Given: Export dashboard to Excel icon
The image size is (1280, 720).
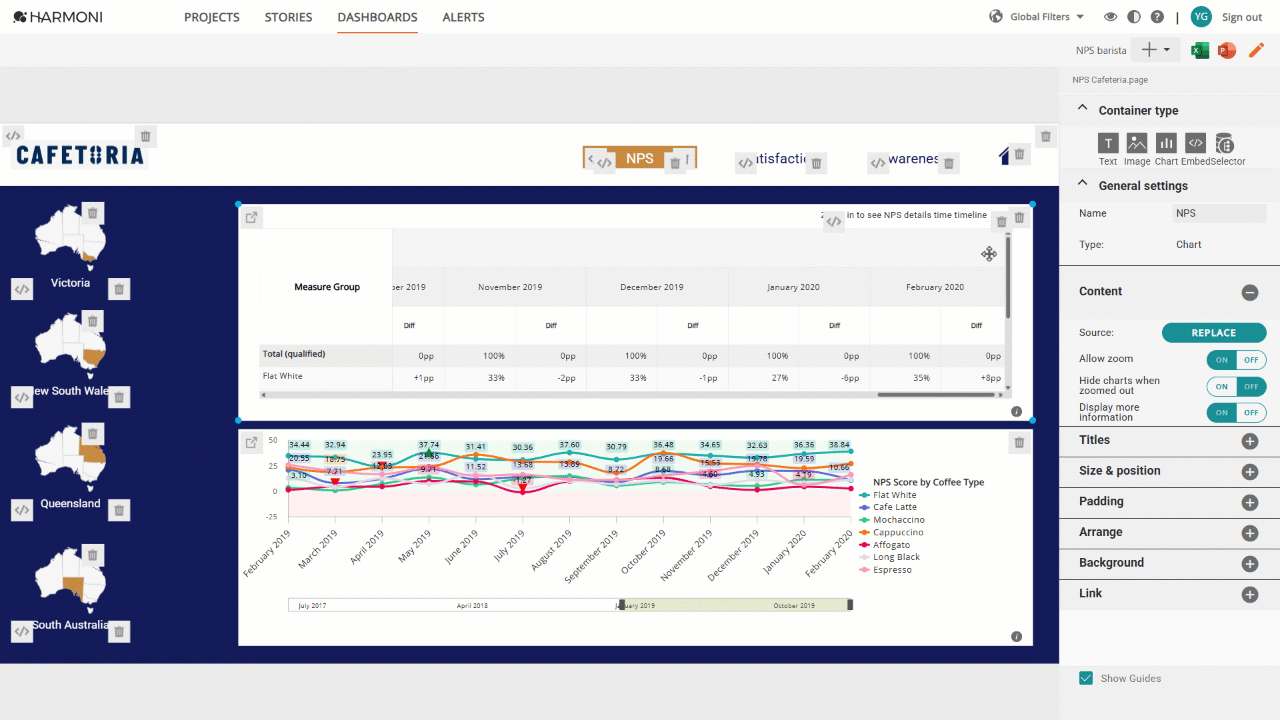Looking at the screenshot, I should (1200, 50).
